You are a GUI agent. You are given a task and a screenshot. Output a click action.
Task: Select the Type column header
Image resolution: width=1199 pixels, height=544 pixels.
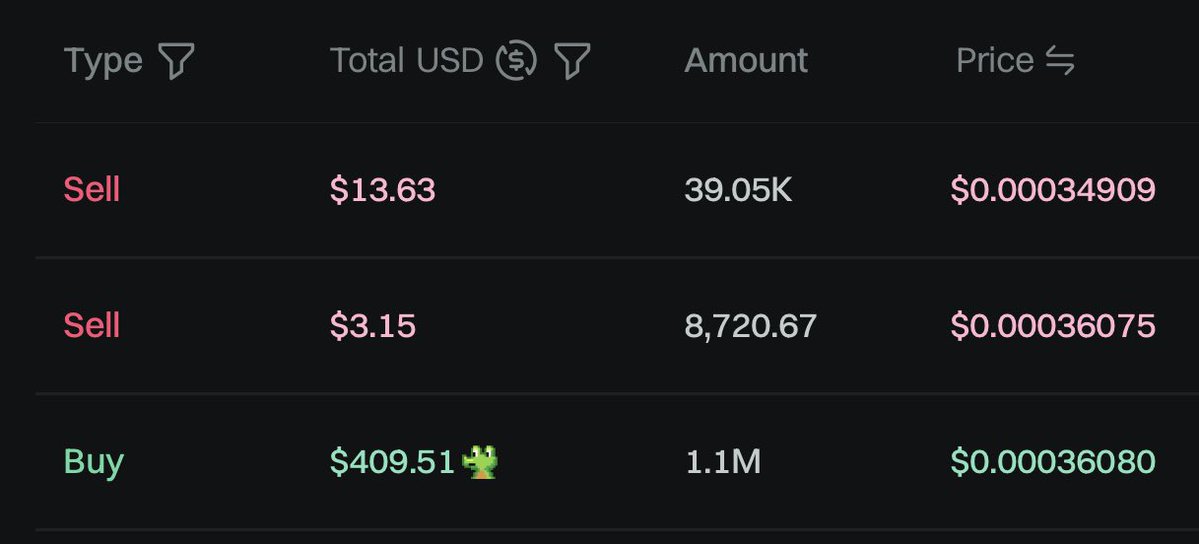coord(103,60)
